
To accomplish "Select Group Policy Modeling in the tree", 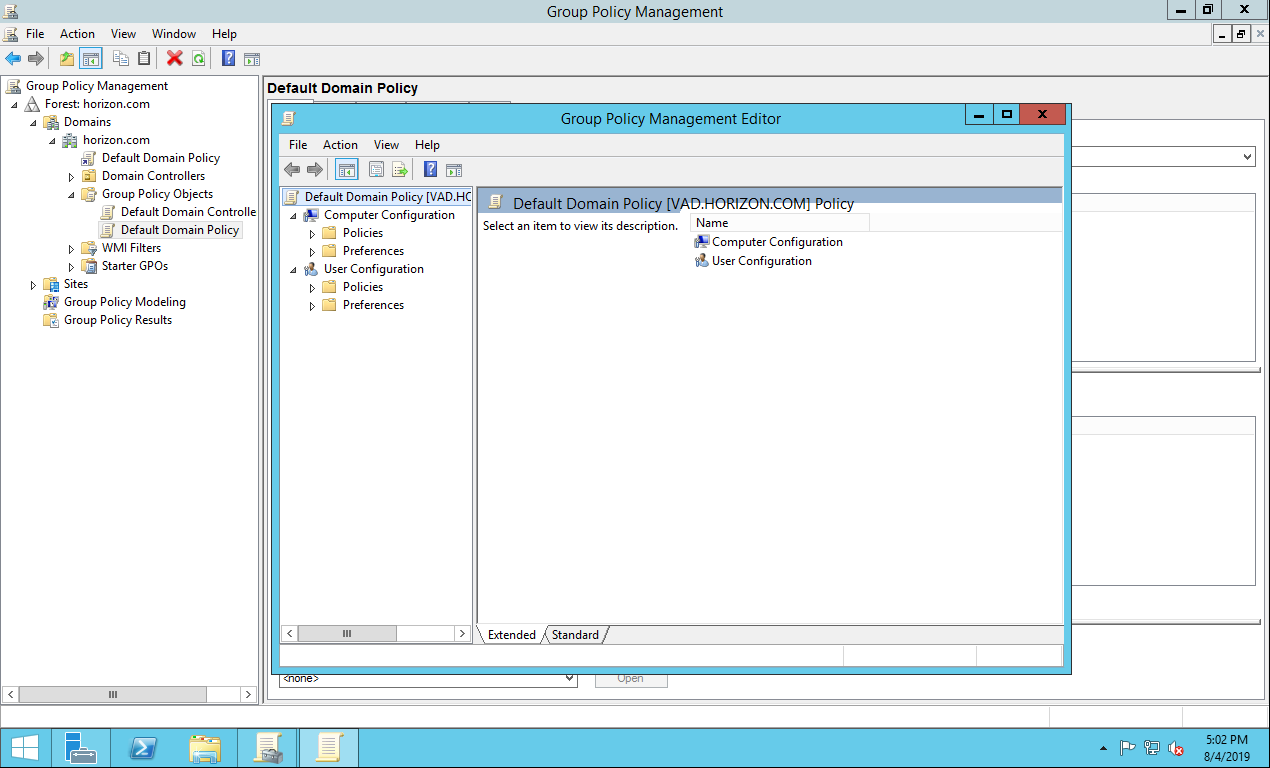I will [124, 302].
